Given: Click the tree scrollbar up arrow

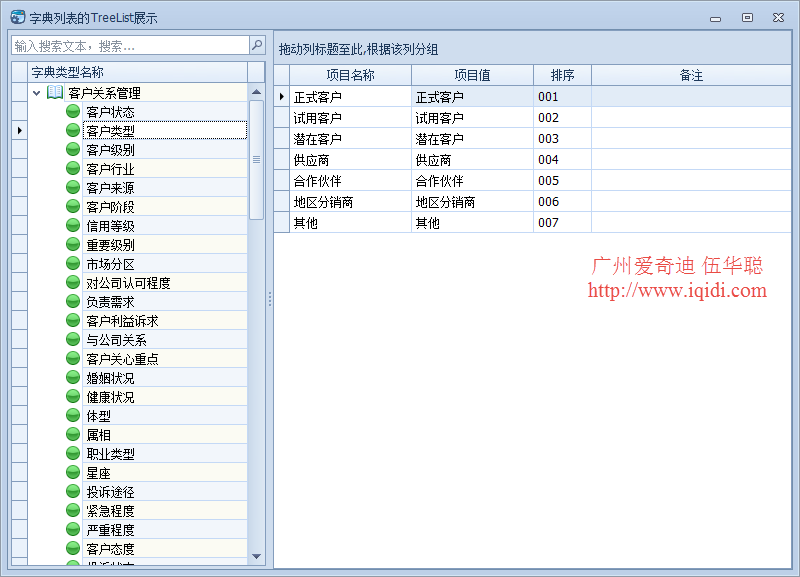Looking at the screenshot, I should [257, 92].
